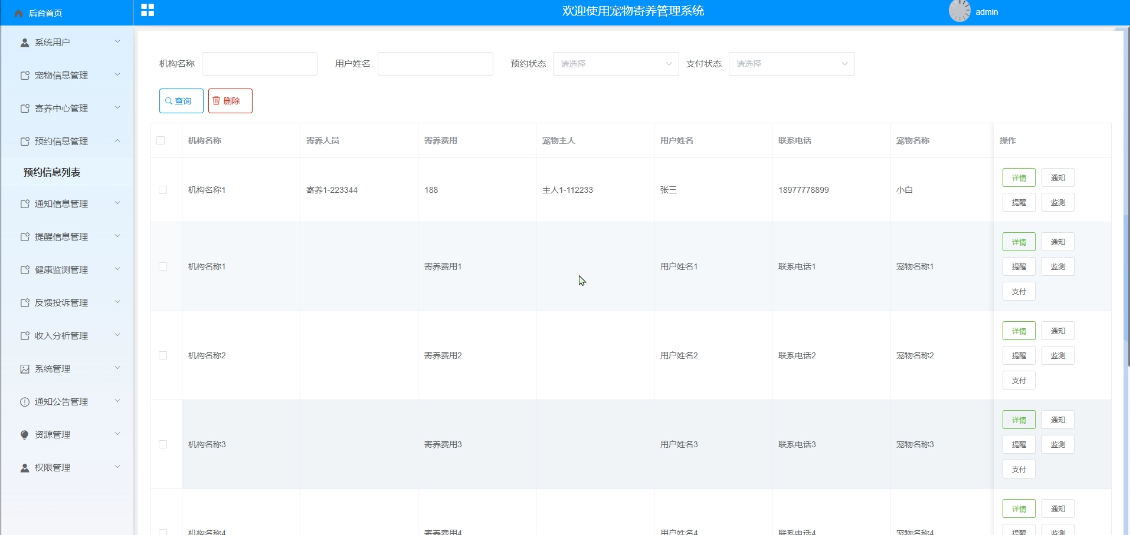Image resolution: width=1130 pixels, height=535 pixels.
Task: Click the fee value 188
Action: tap(431, 190)
